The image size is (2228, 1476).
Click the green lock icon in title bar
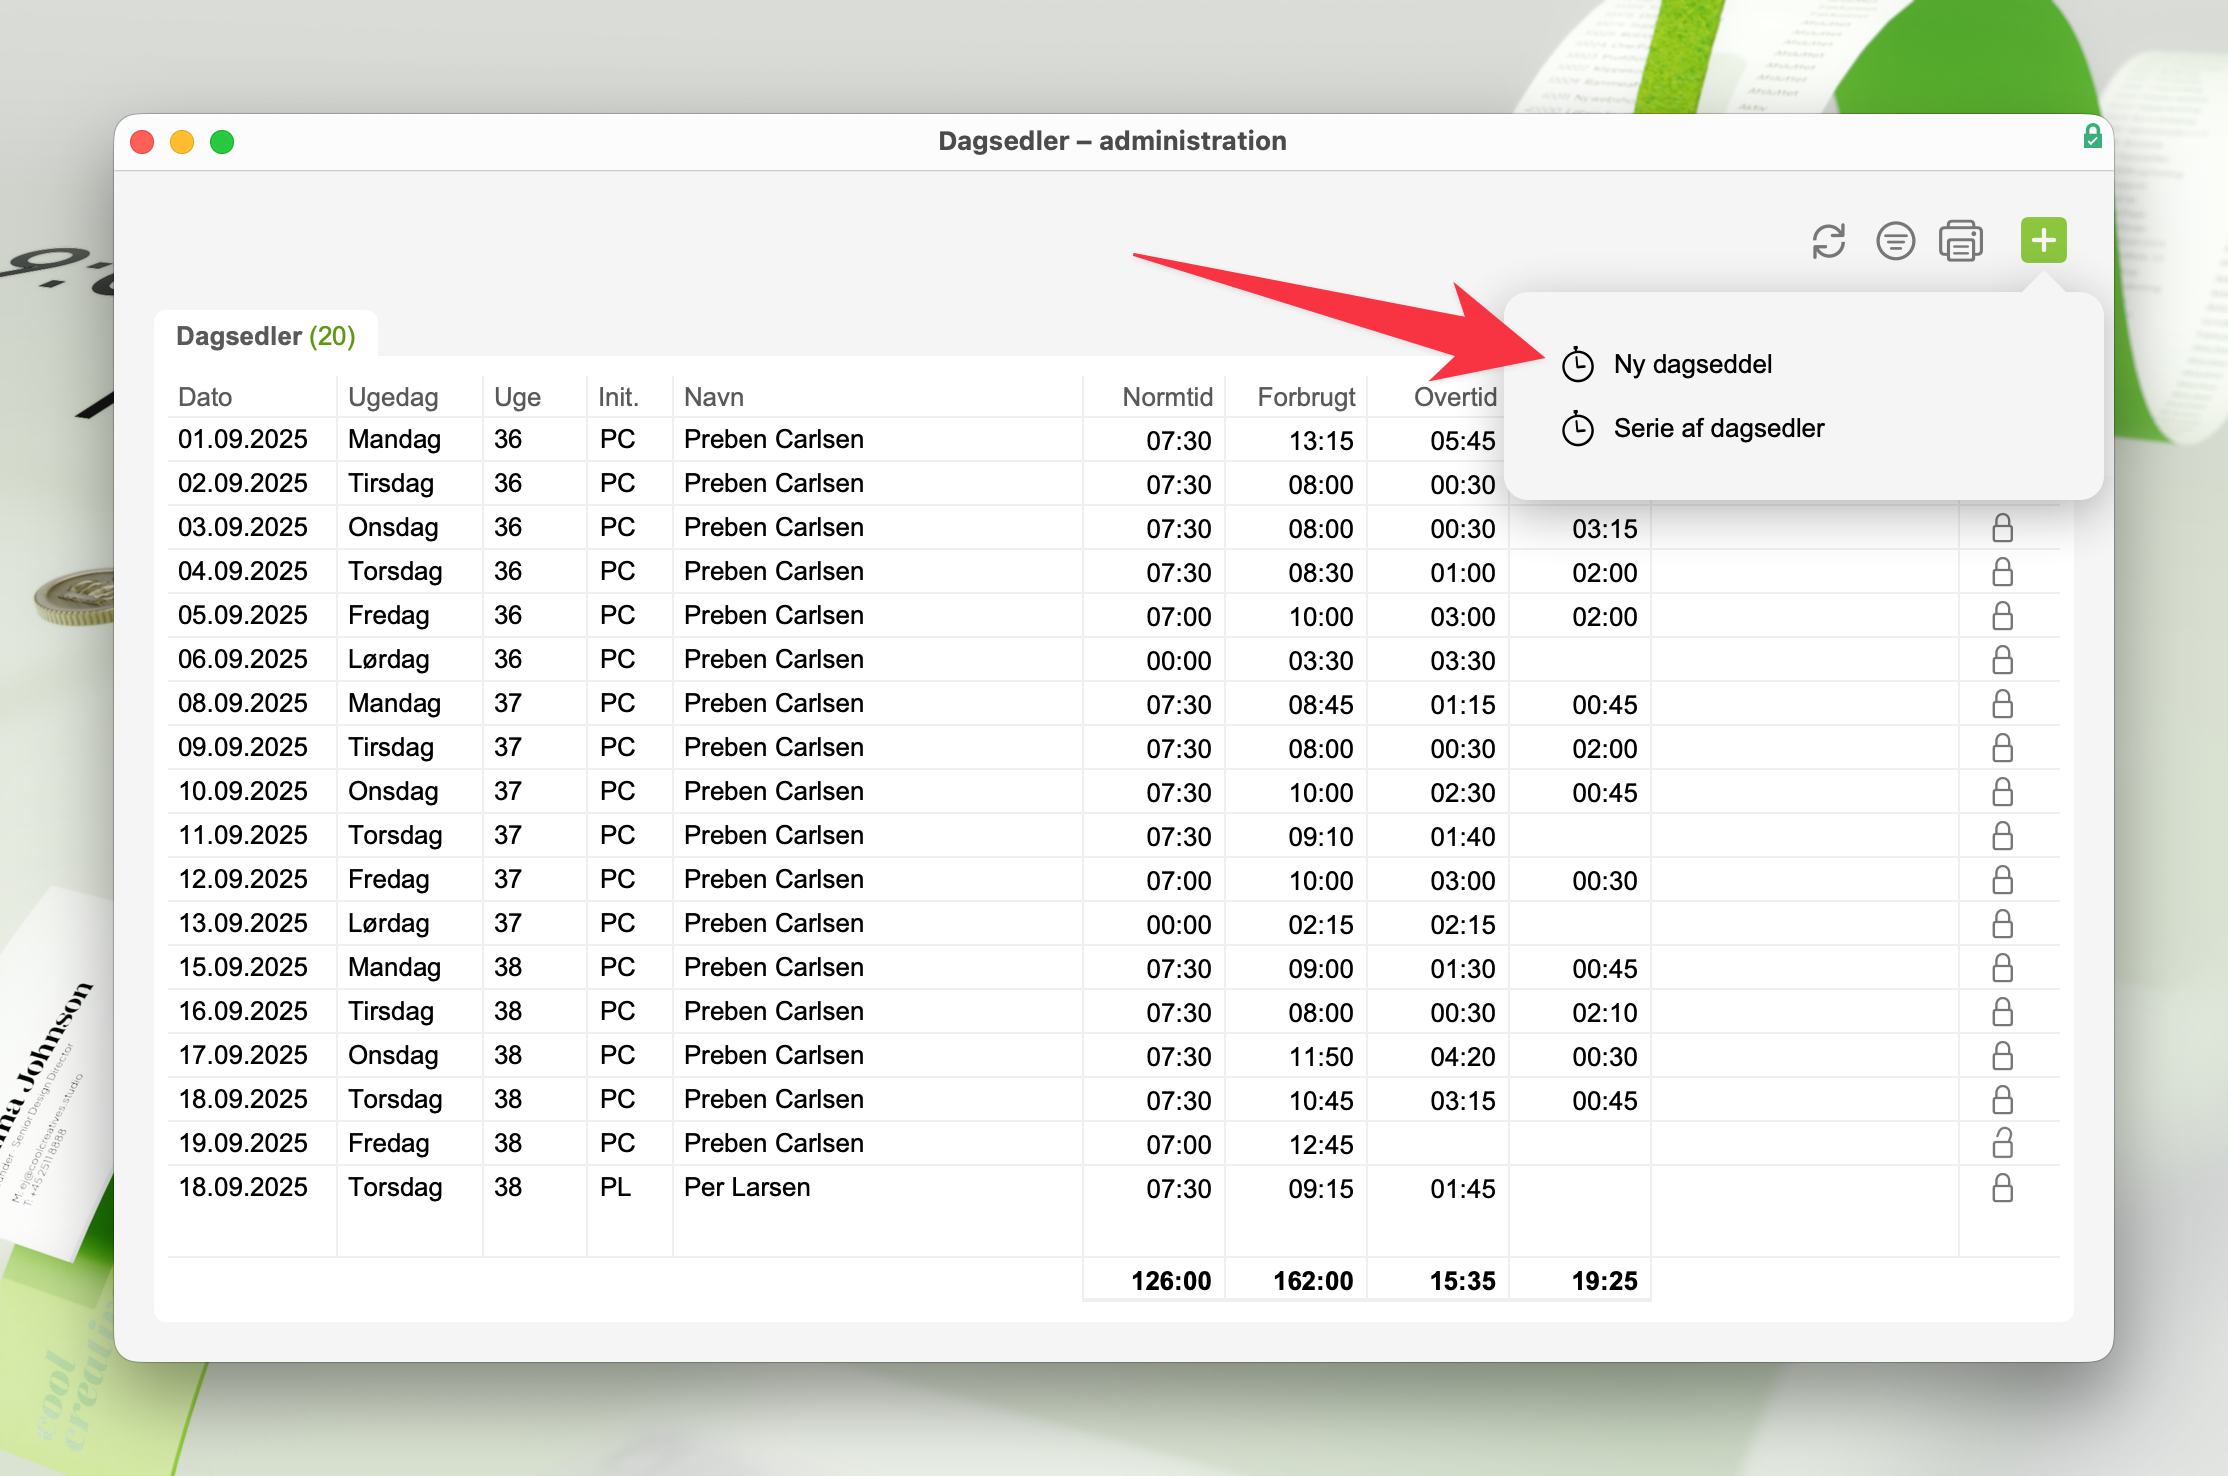[x=2092, y=137]
